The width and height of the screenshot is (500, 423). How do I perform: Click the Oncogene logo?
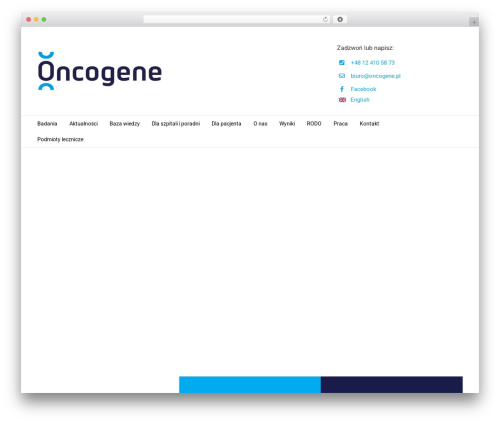[100, 71]
